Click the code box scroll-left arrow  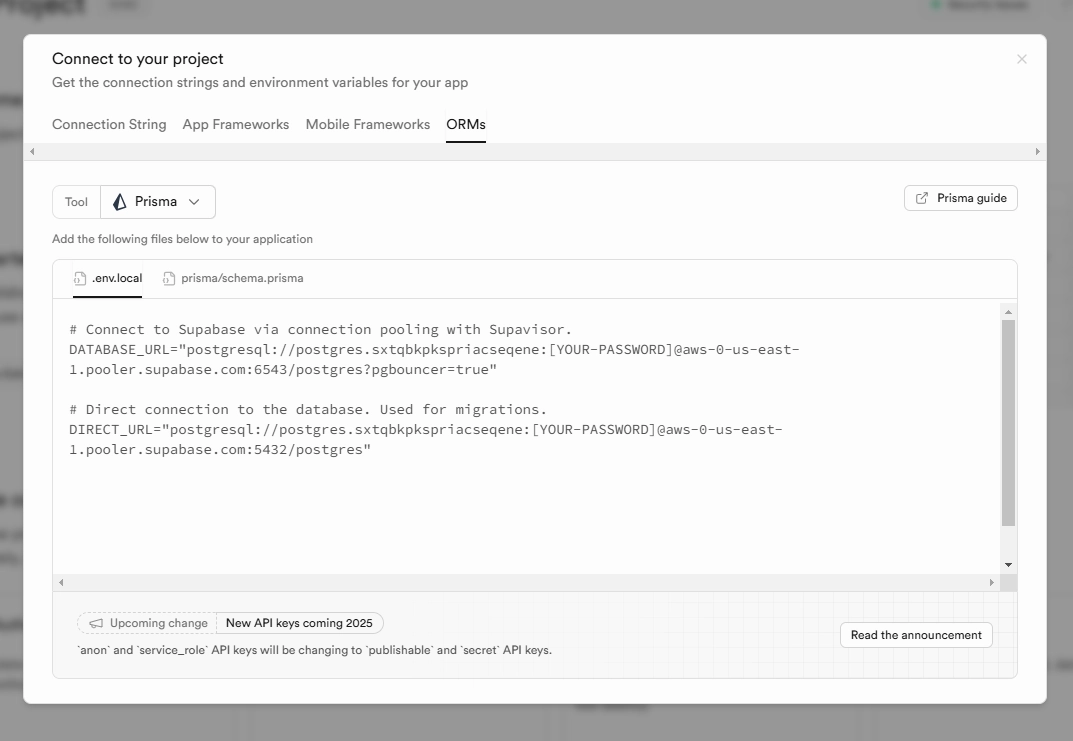pyautogui.click(x=61, y=583)
